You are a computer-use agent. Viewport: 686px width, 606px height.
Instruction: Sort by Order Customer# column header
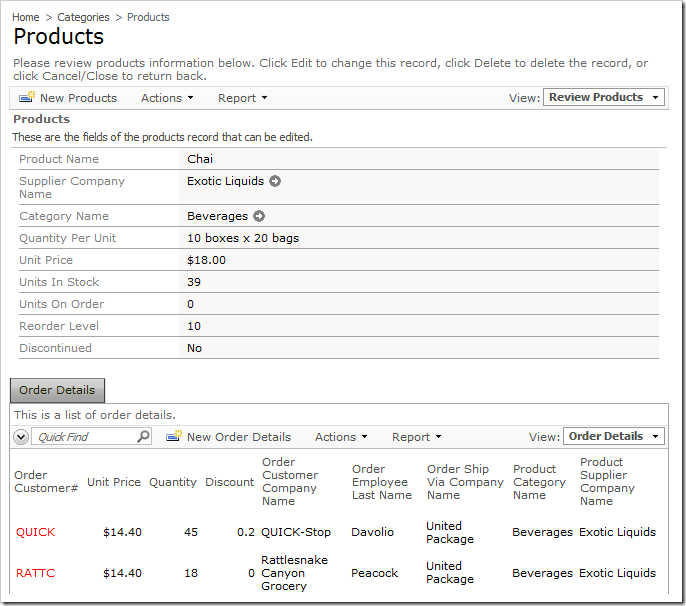[46, 482]
